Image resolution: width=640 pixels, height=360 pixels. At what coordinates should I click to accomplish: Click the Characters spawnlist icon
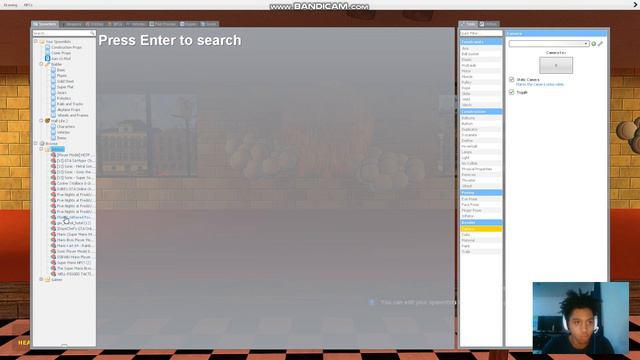[53, 127]
